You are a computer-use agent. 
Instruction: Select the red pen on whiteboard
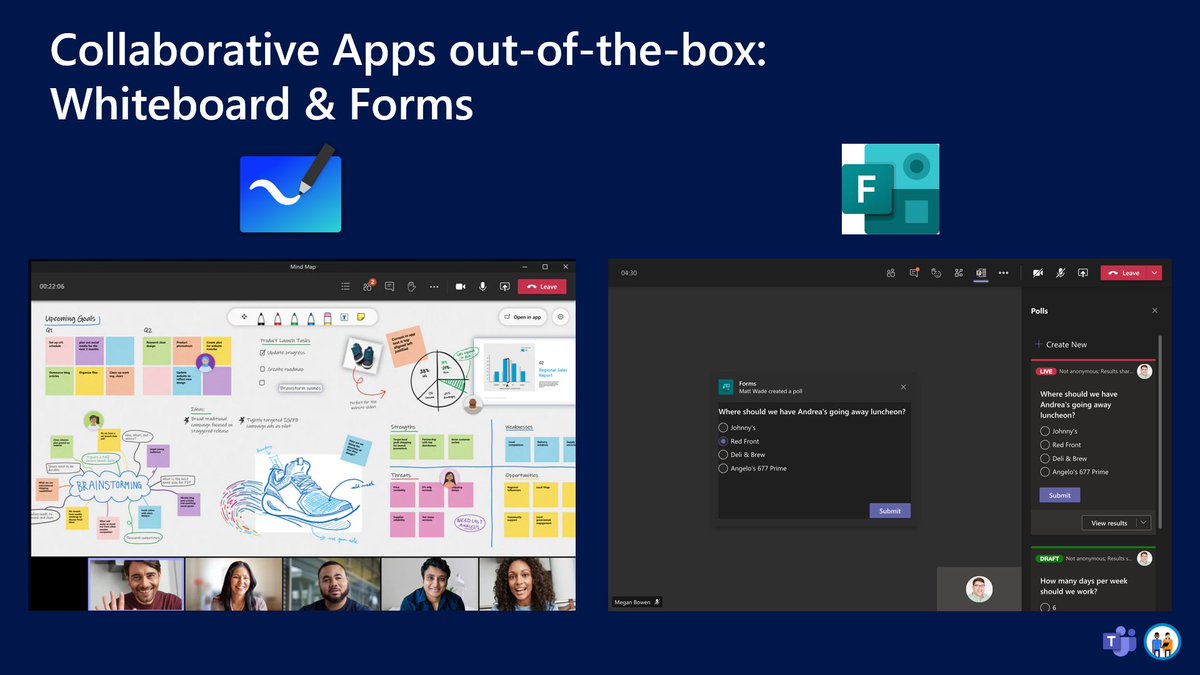278,317
